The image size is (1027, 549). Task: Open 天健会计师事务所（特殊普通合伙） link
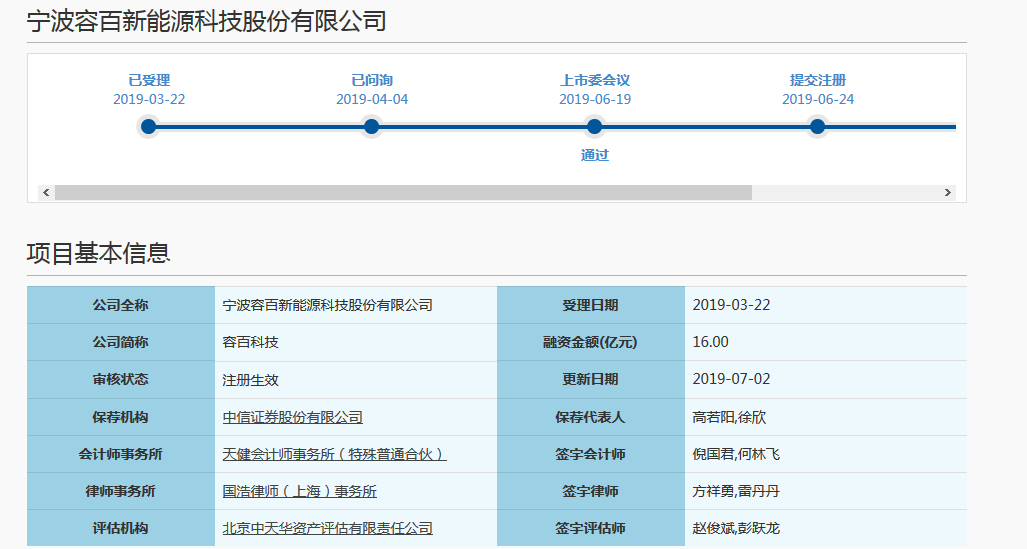(334, 454)
